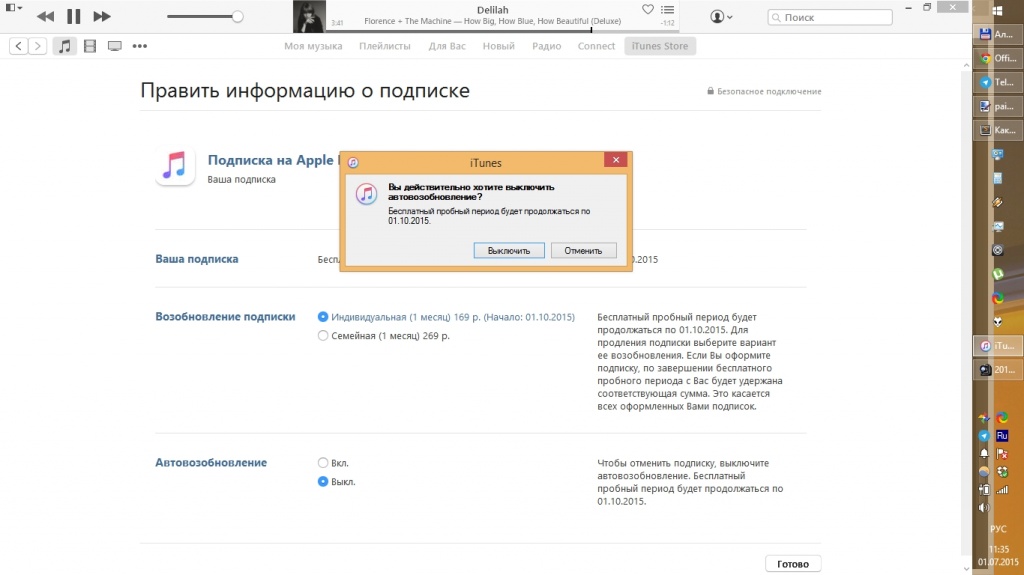This screenshot has width=1024, height=575.
Task: Click the Ru tray icon
Action: tap(1002, 435)
